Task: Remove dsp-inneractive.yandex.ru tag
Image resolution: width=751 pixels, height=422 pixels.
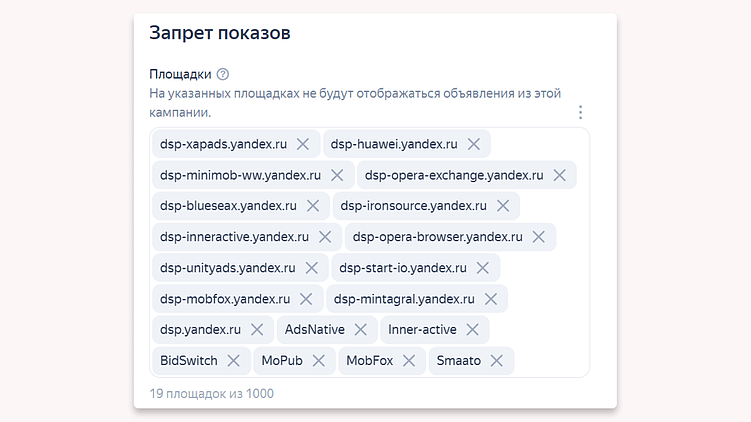Action: (325, 237)
